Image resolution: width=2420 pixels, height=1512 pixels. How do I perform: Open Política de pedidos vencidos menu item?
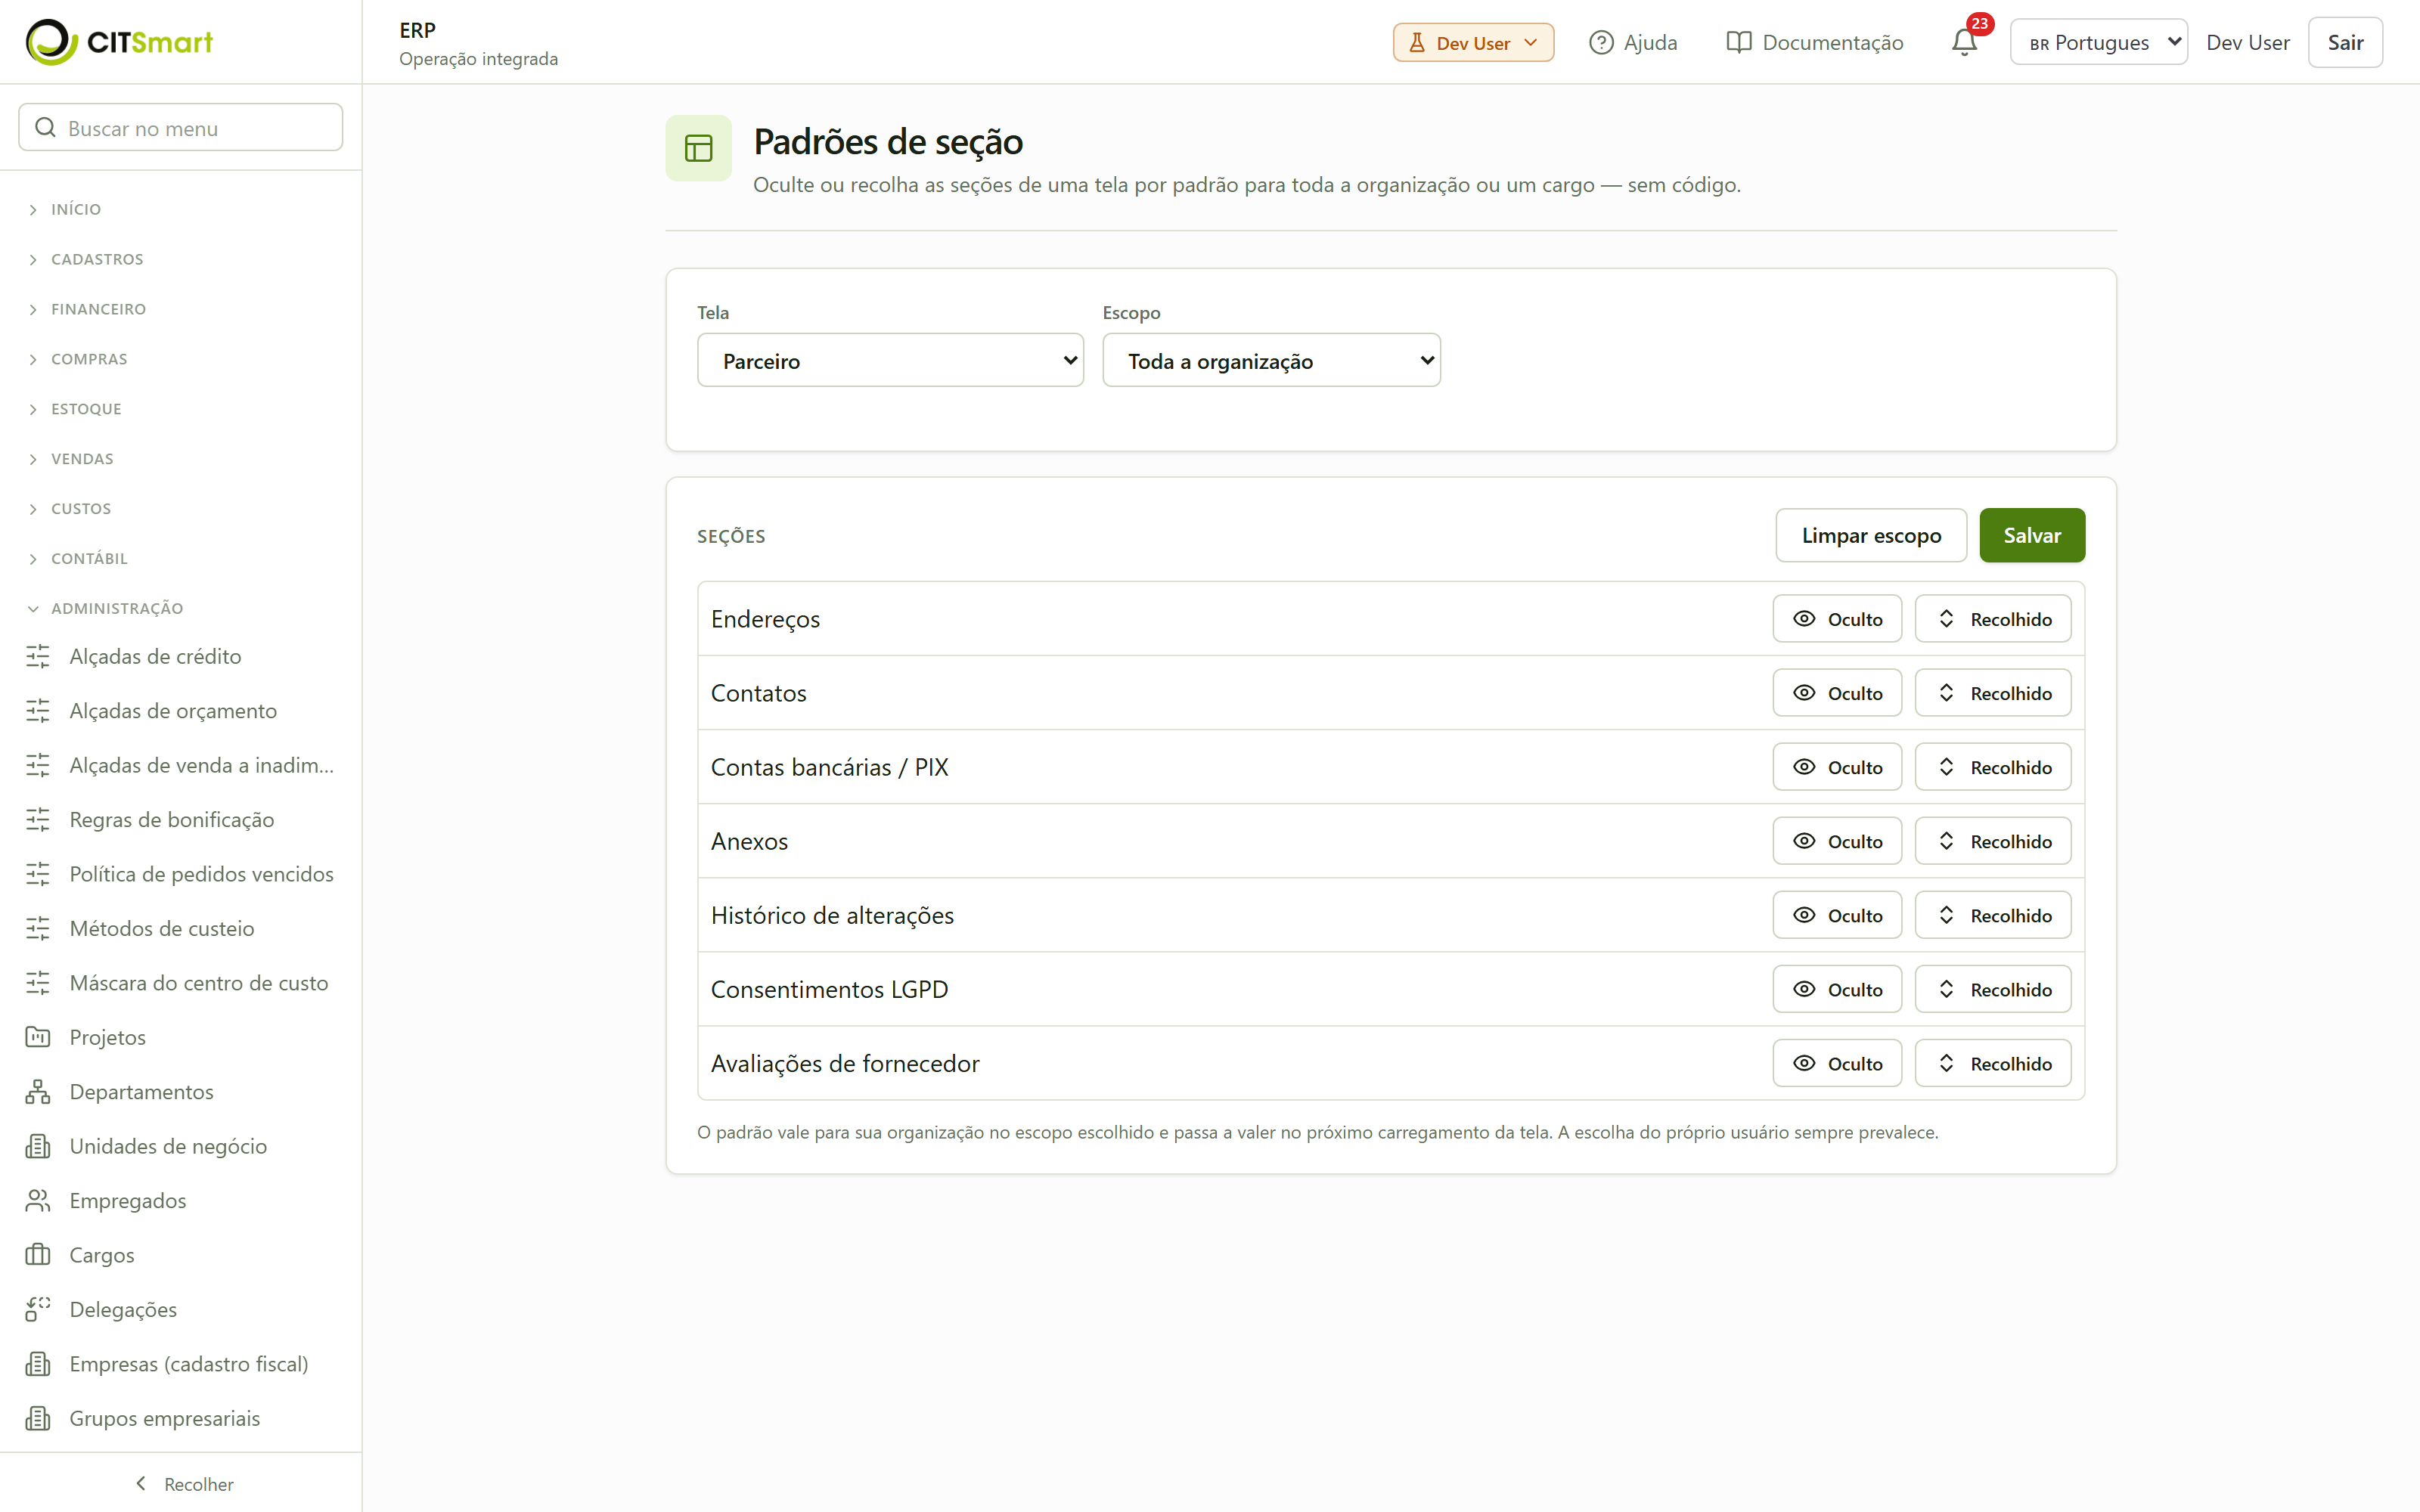pos(181,874)
